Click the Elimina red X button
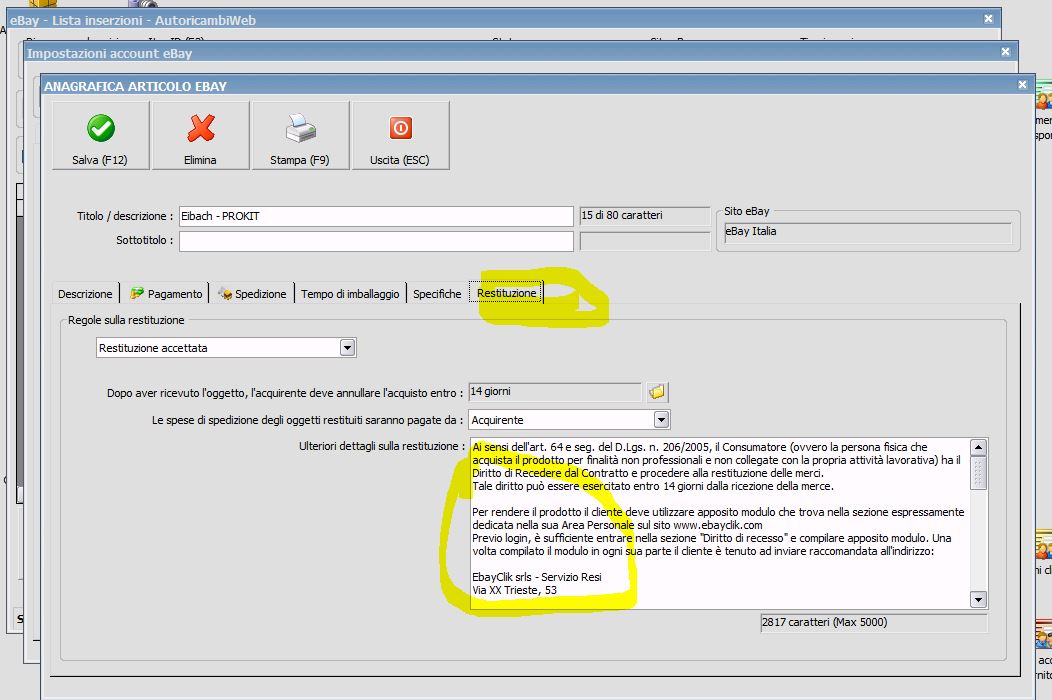 click(x=201, y=136)
